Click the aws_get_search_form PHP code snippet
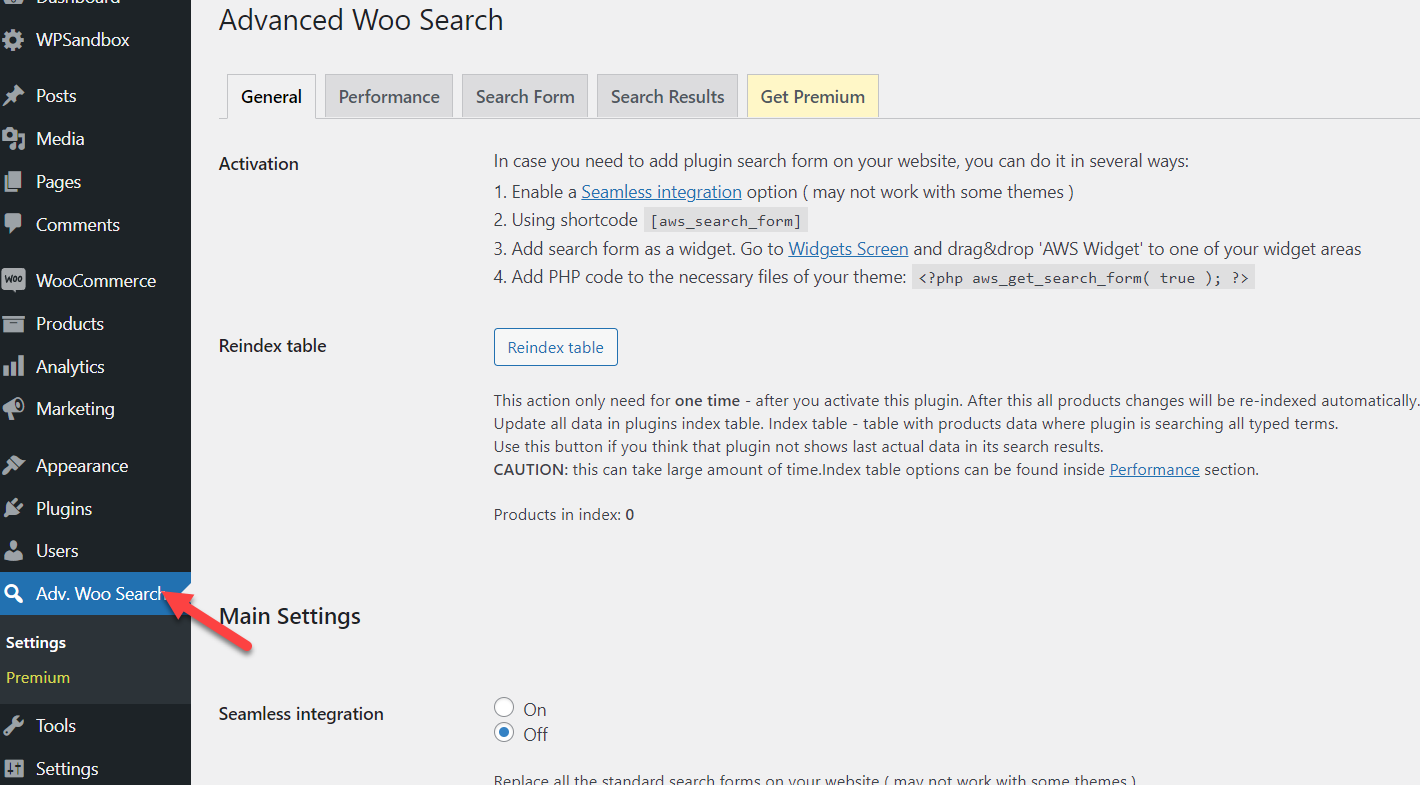Image resolution: width=1420 pixels, height=785 pixels. pos(1083,278)
